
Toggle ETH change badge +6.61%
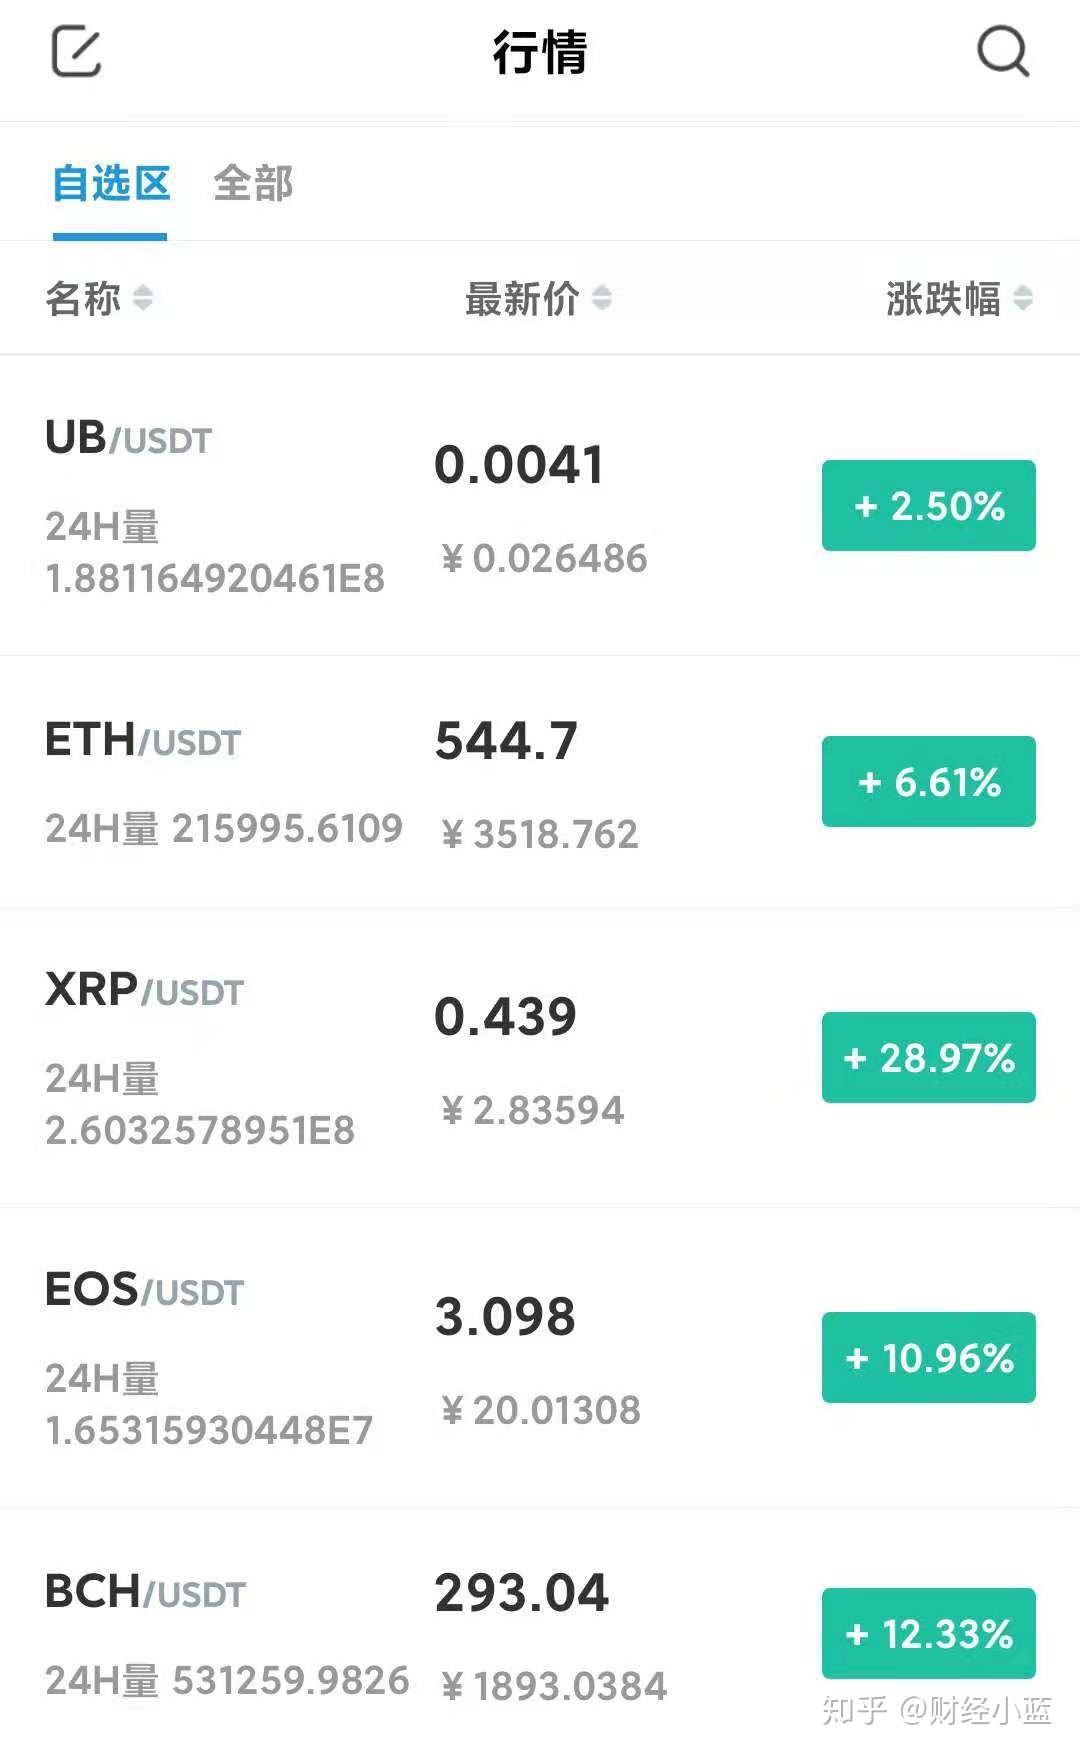tap(928, 782)
